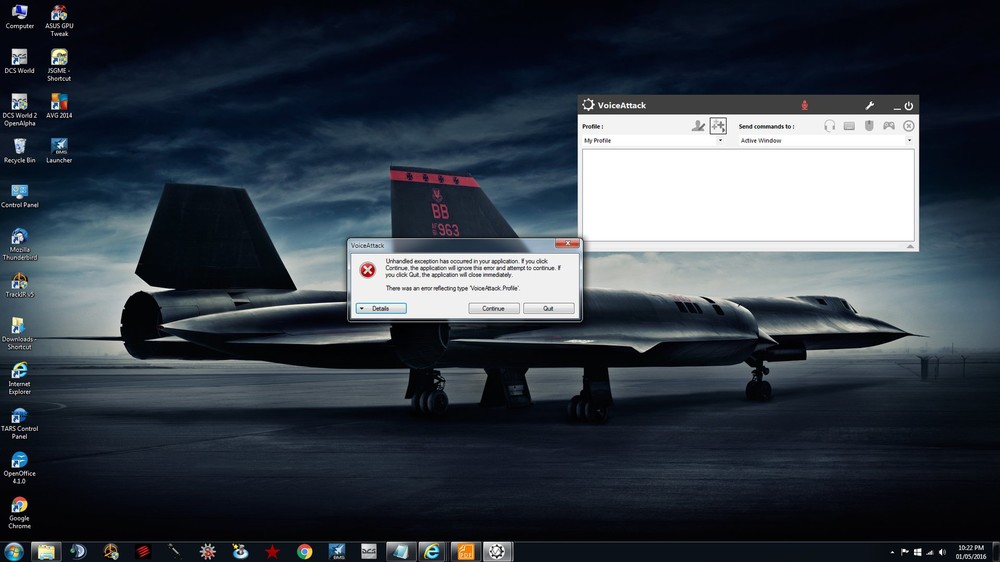Open the orange PDF app in taskbar

465,551
